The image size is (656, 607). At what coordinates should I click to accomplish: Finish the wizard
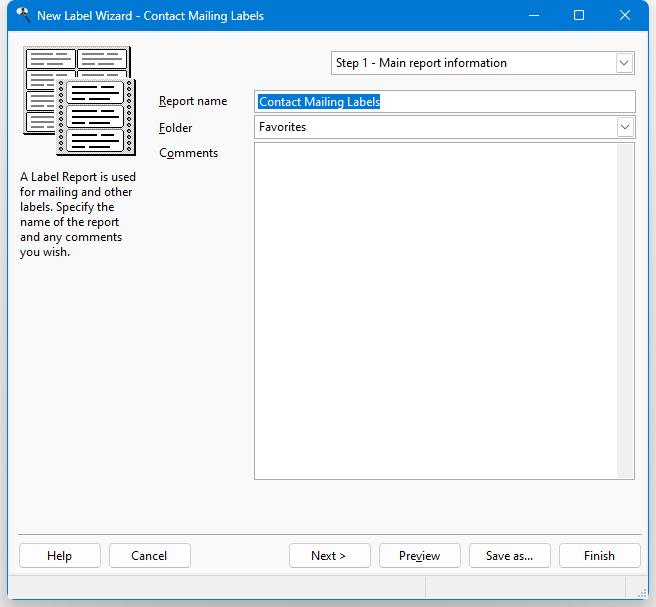pyautogui.click(x=599, y=556)
